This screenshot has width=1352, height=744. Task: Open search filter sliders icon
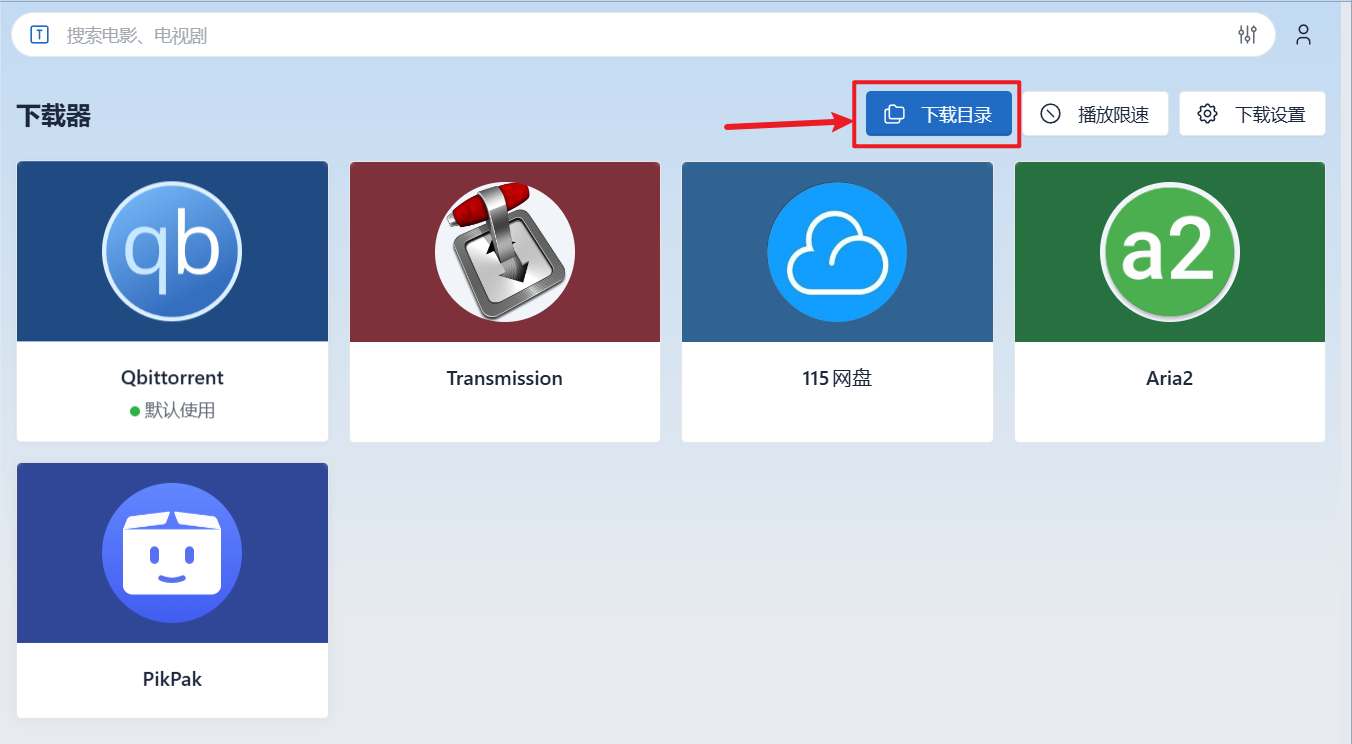point(1247,35)
